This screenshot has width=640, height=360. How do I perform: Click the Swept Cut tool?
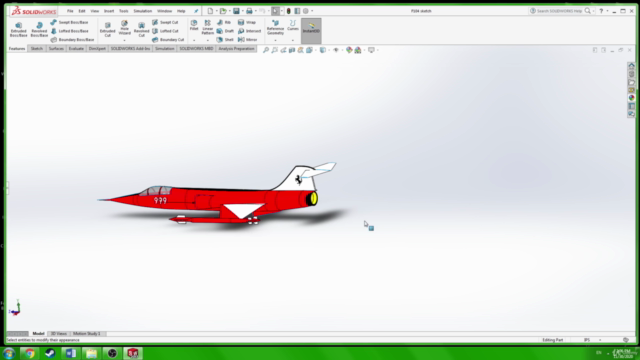(165, 22)
